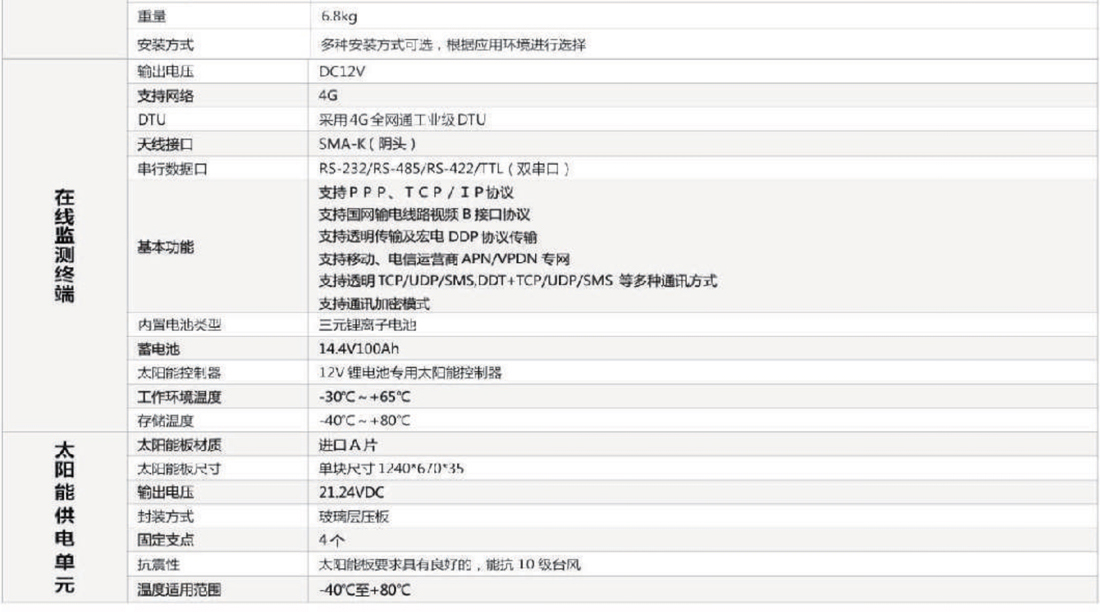Click the 'DC12V' output voltage value
1100x612 pixels.
point(342,72)
